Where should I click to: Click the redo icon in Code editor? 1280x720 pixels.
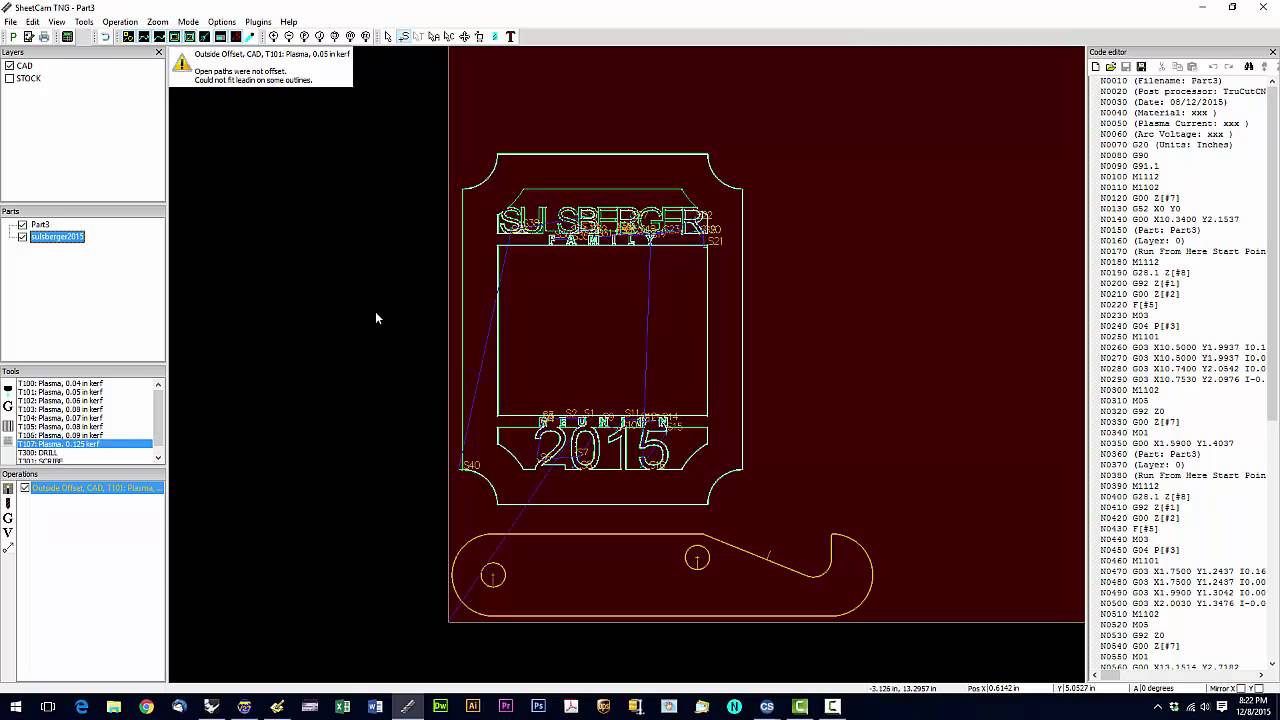(x=1229, y=66)
